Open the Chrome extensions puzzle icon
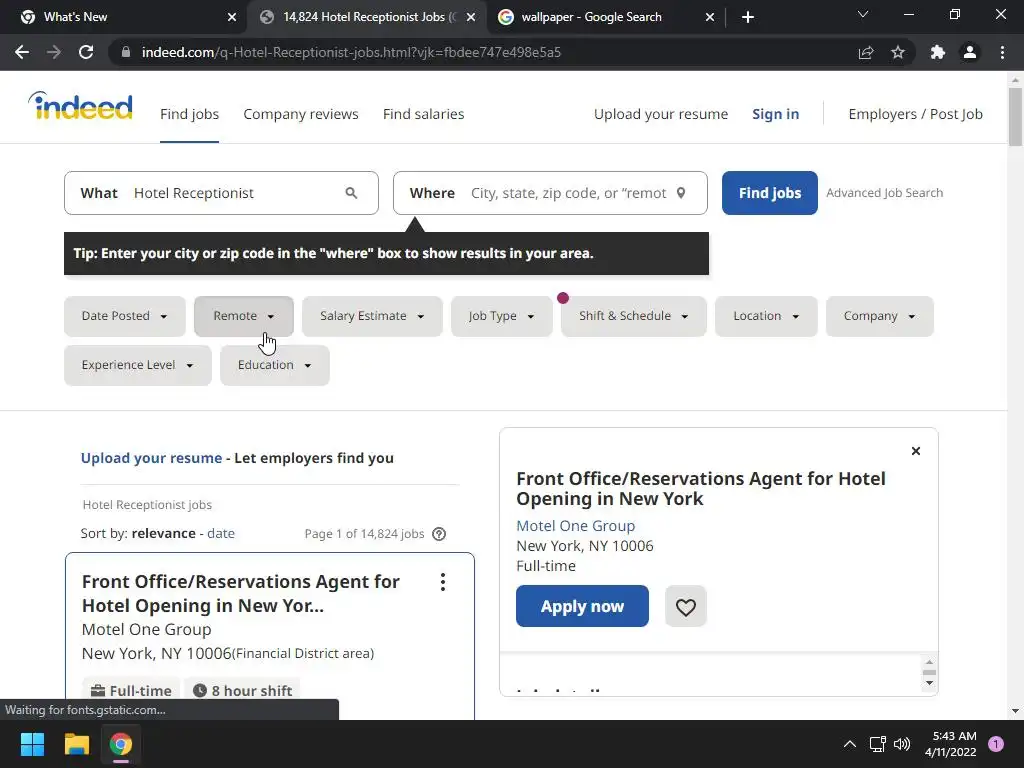Viewport: 1024px width, 768px height. point(938,52)
